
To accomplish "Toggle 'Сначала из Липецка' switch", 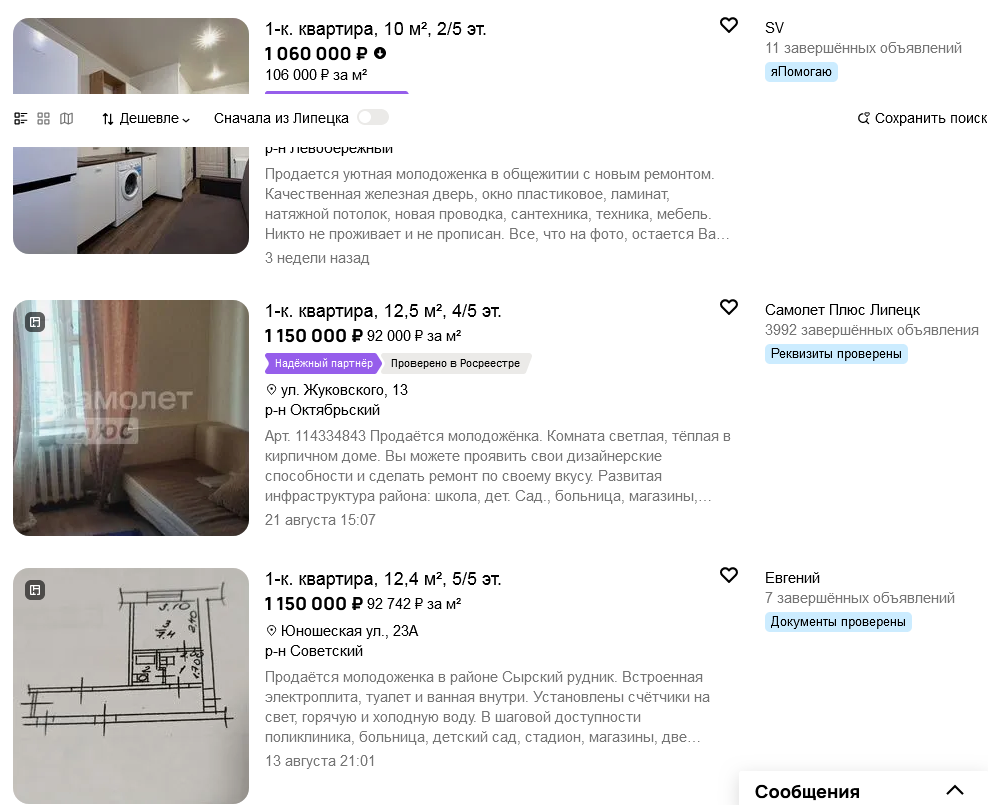I will (x=373, y=118).
